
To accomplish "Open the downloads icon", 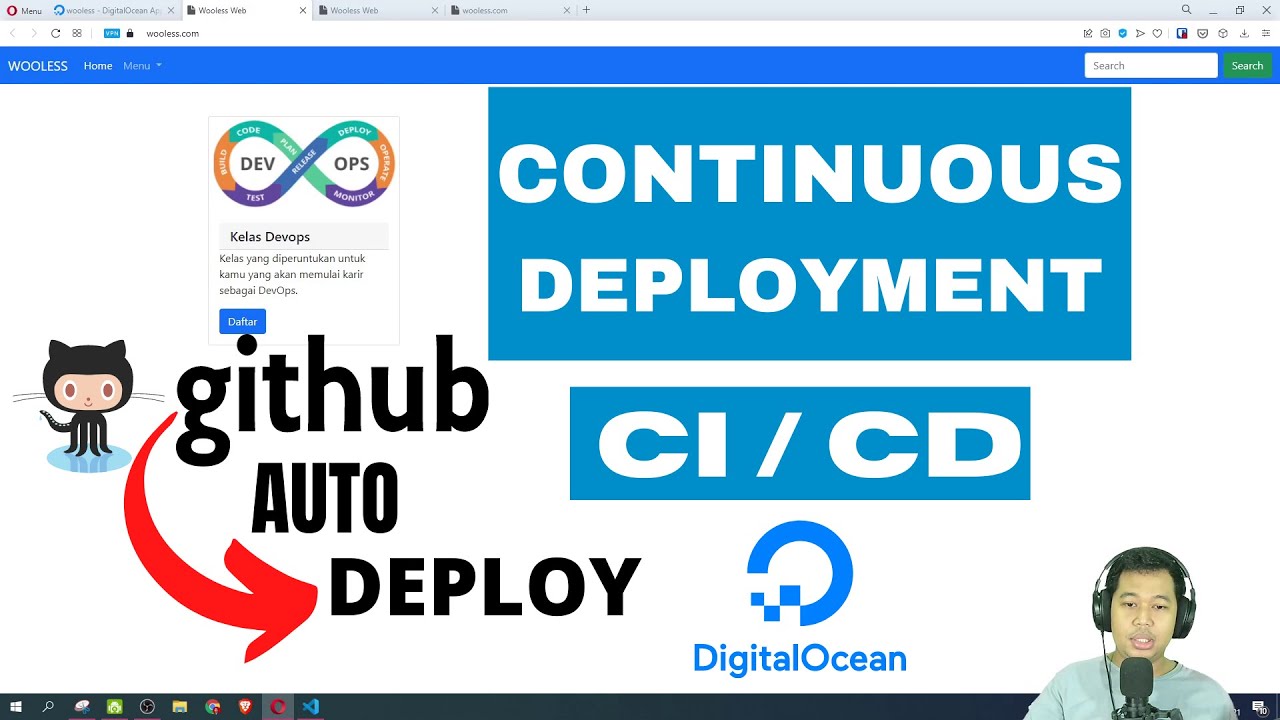I will tap(1243, 33).
